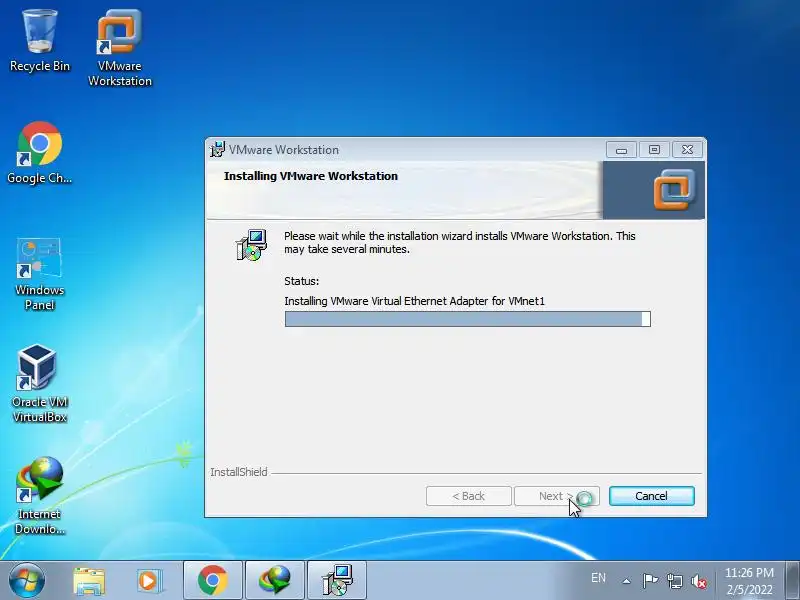Click the Installing VMware Virtual Ethernet Adapter status text
800x600 pixels.
(x=414, y=301)
